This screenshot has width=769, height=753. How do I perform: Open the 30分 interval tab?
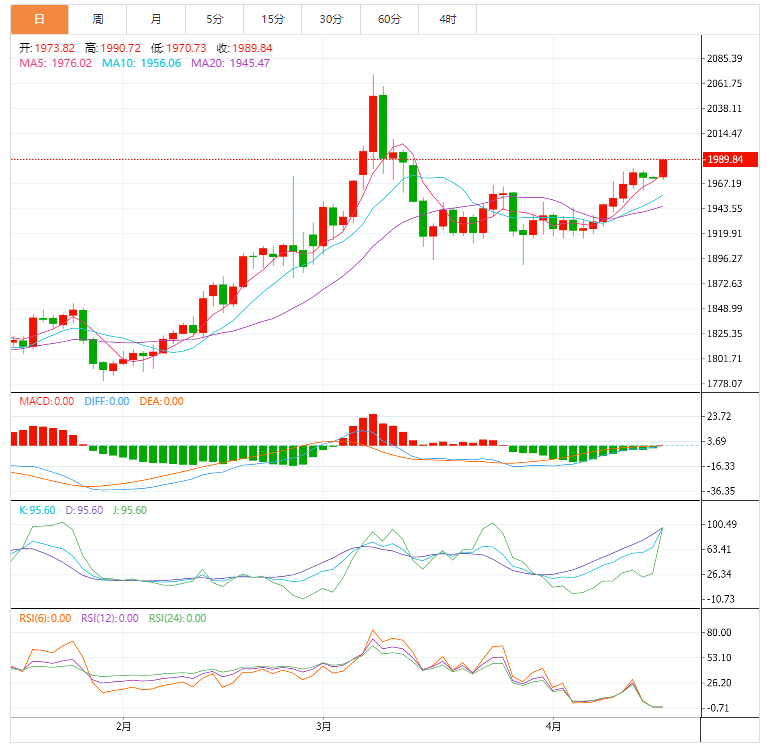(x=331, y=20)
